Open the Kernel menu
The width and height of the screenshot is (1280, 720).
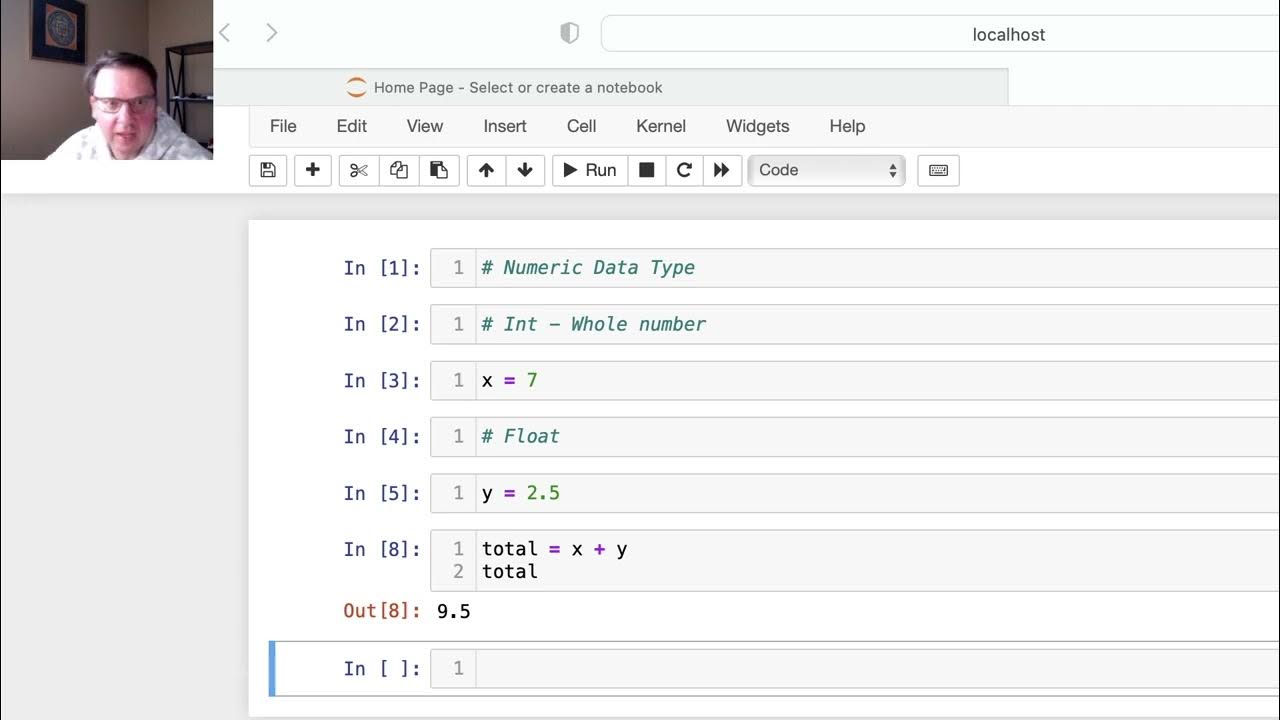click(x=661, y=126)
